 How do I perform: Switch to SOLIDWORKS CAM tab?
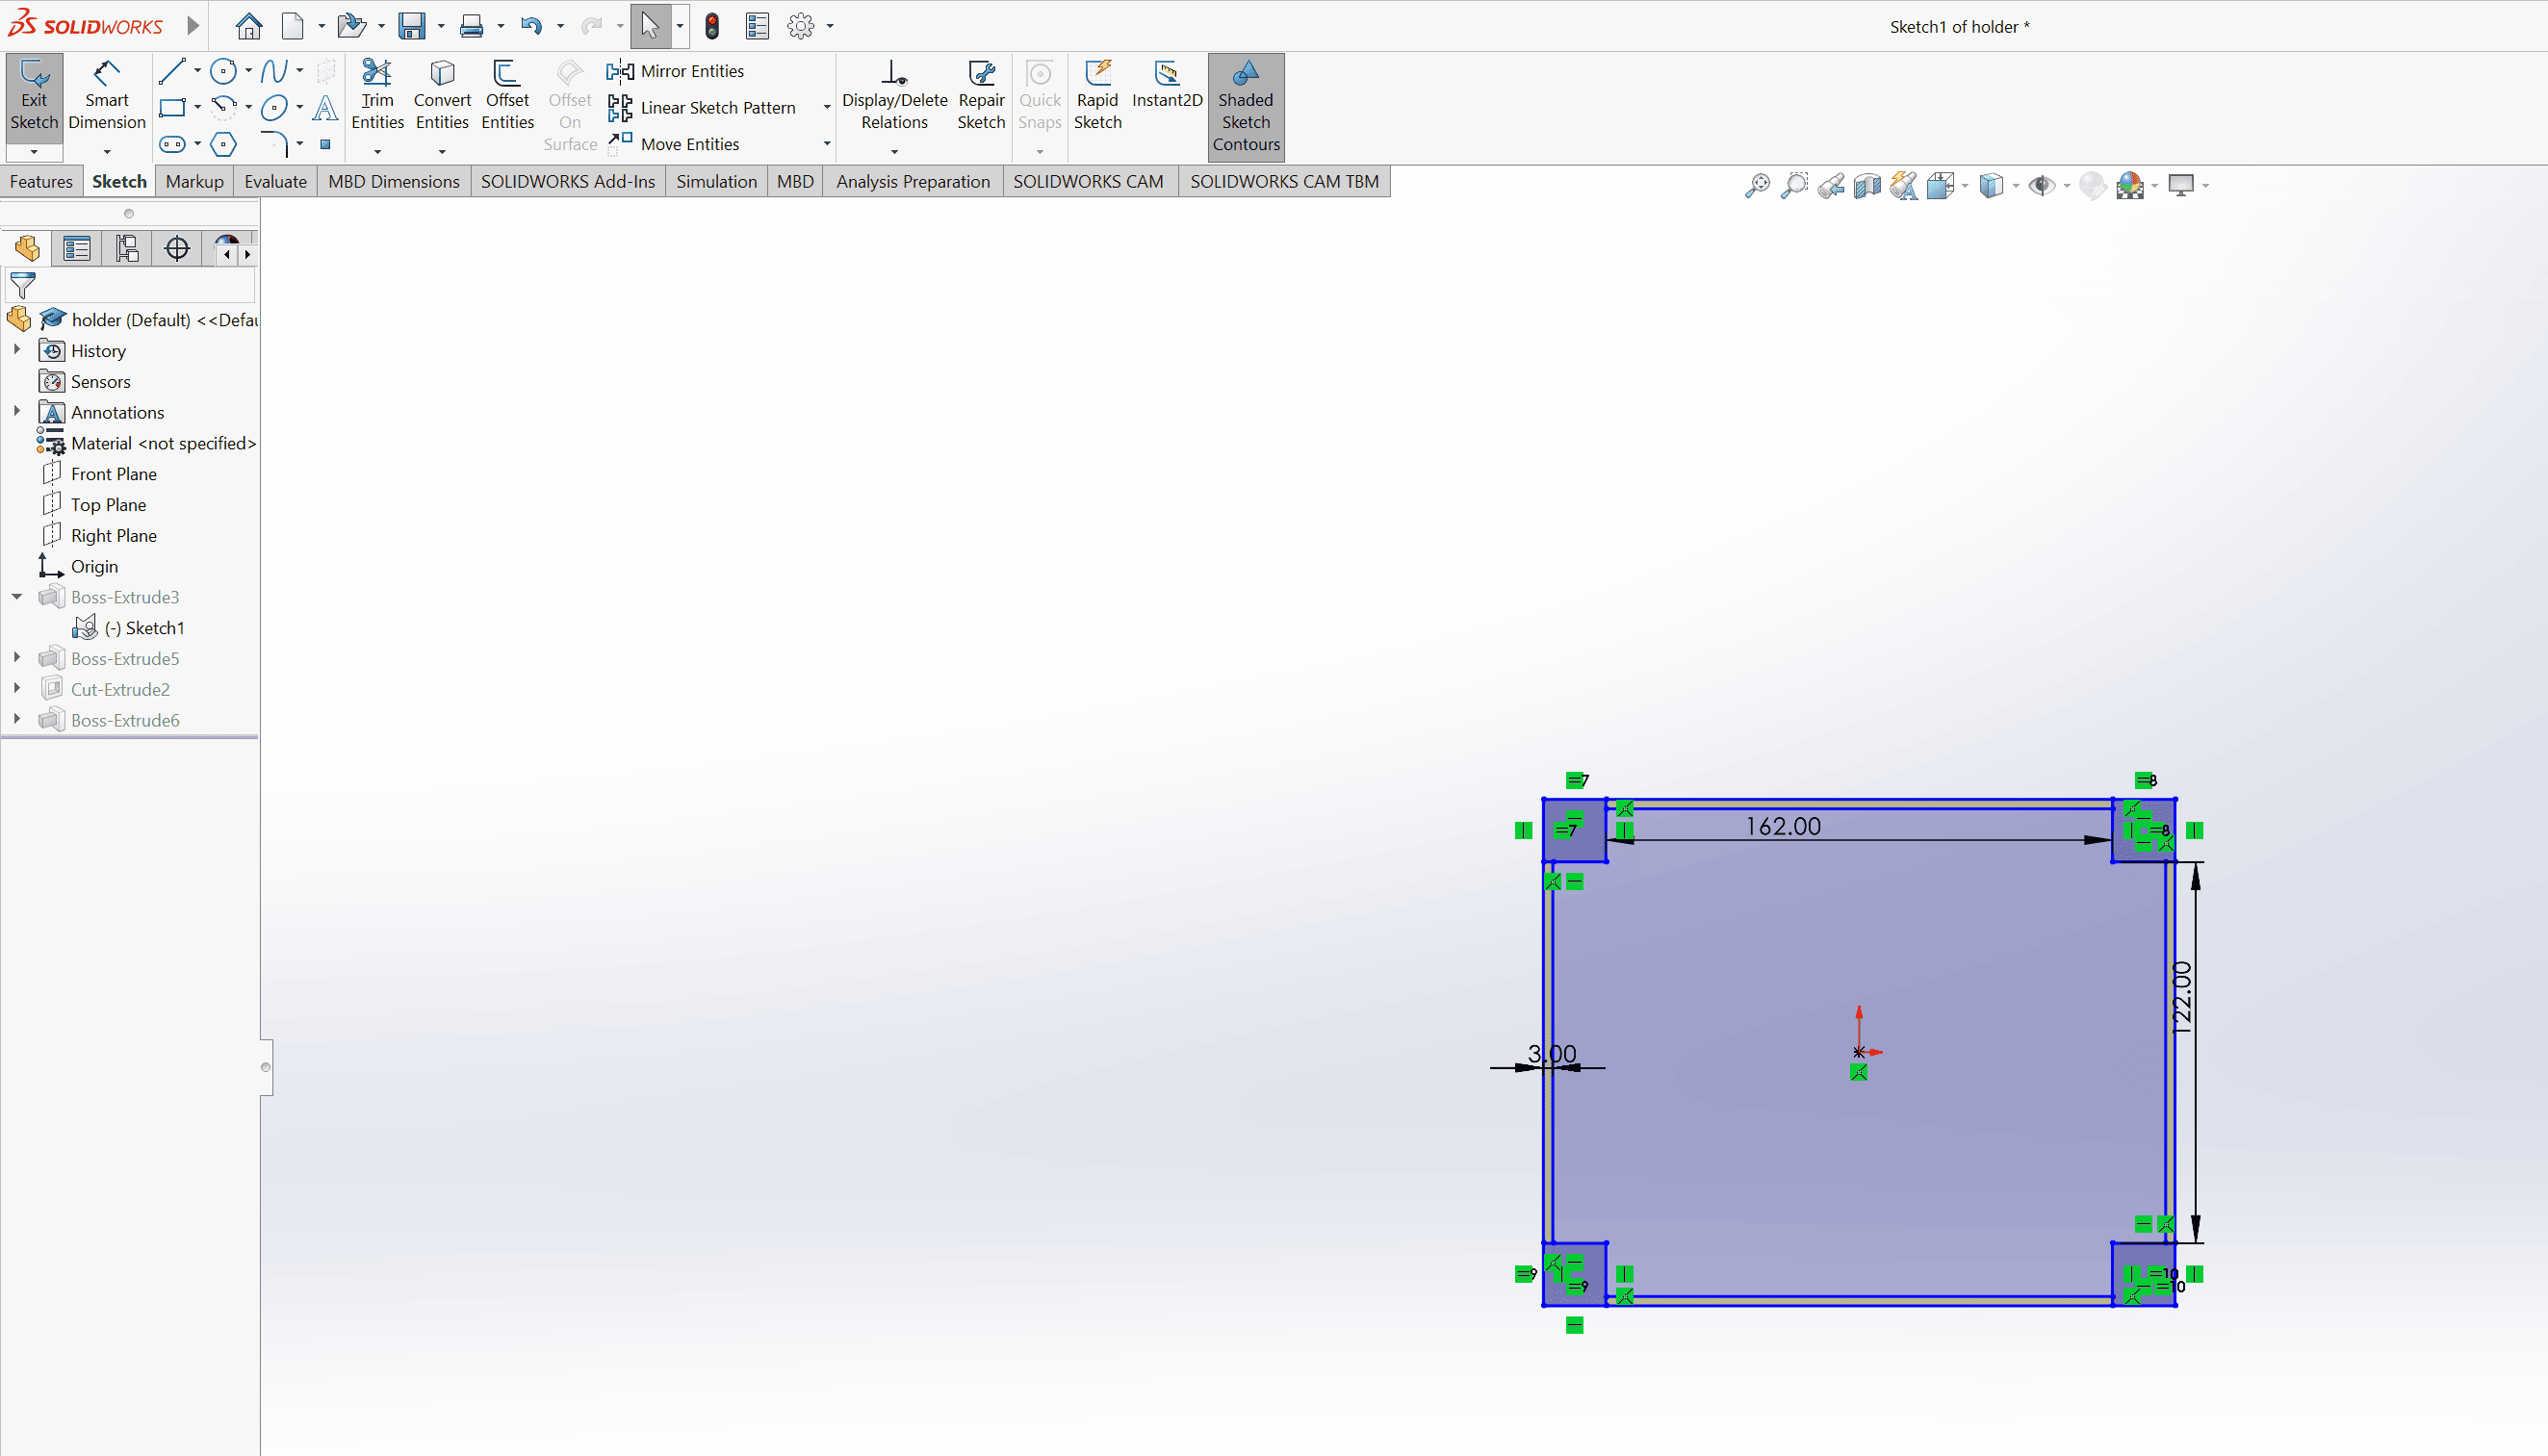click(1088, 181)
